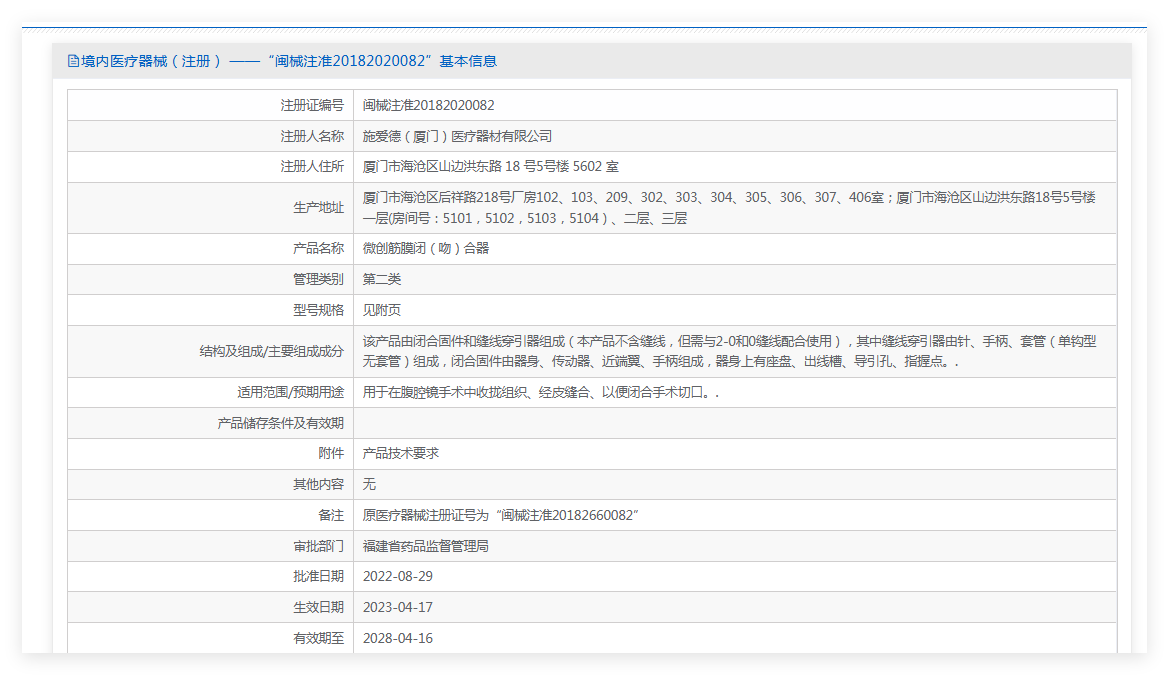
Task: Click the label 注册人住所
Action: 312,167
